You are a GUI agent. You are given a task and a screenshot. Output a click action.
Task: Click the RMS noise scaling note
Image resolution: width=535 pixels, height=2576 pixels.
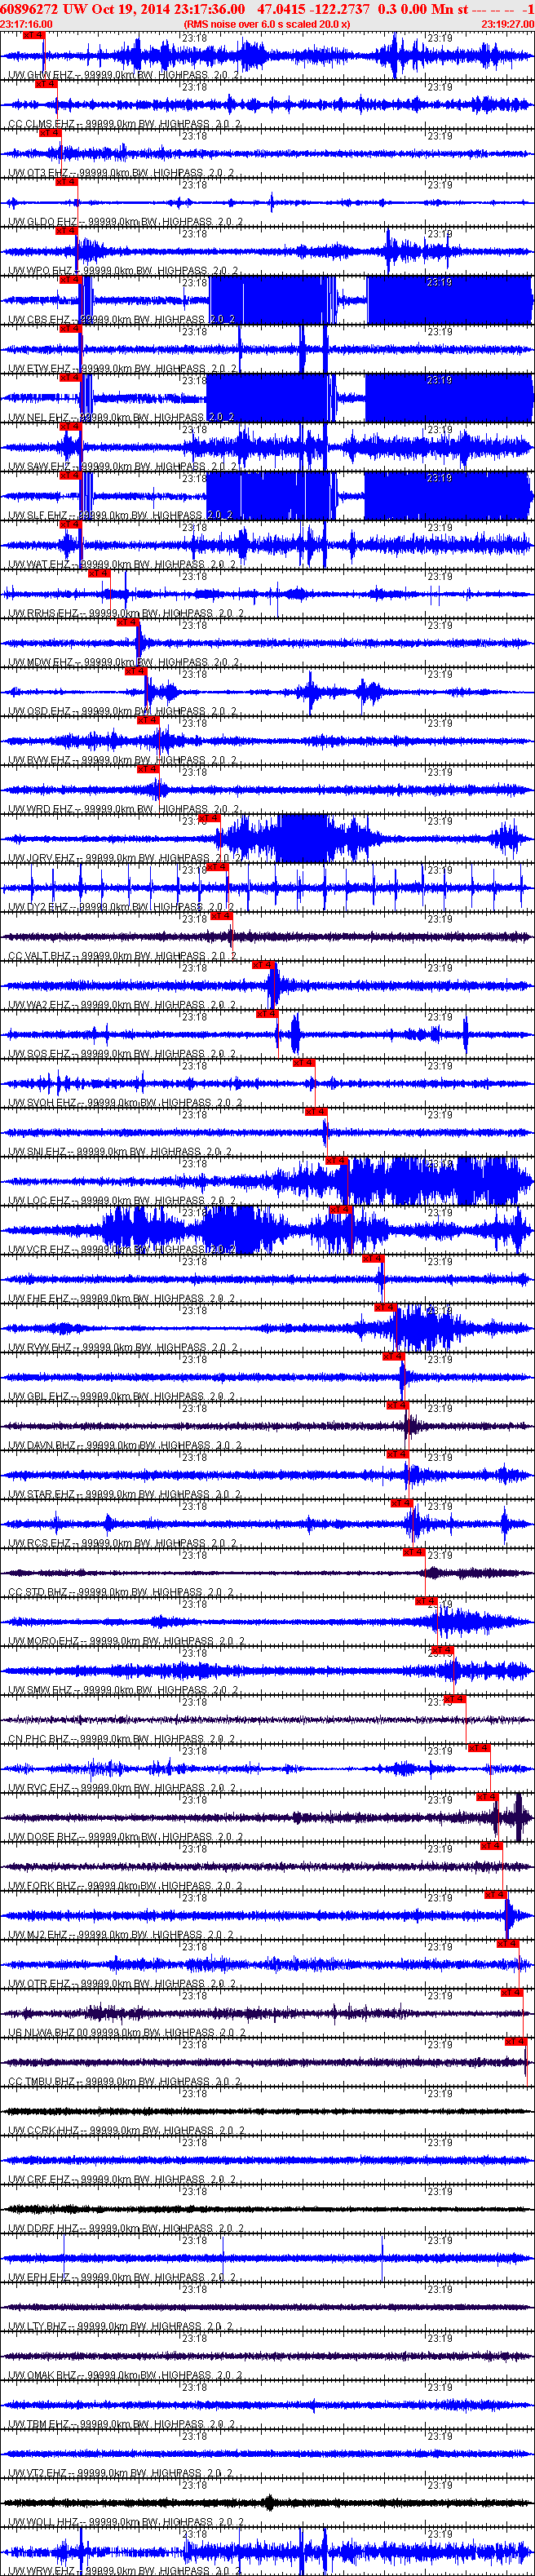(x=267, y=24)
